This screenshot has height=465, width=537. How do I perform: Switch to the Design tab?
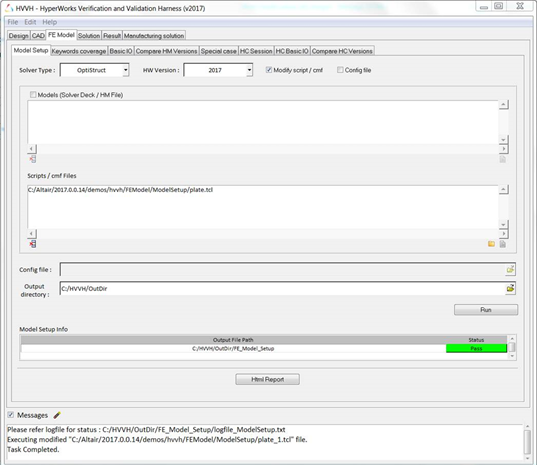click(18, 36)
